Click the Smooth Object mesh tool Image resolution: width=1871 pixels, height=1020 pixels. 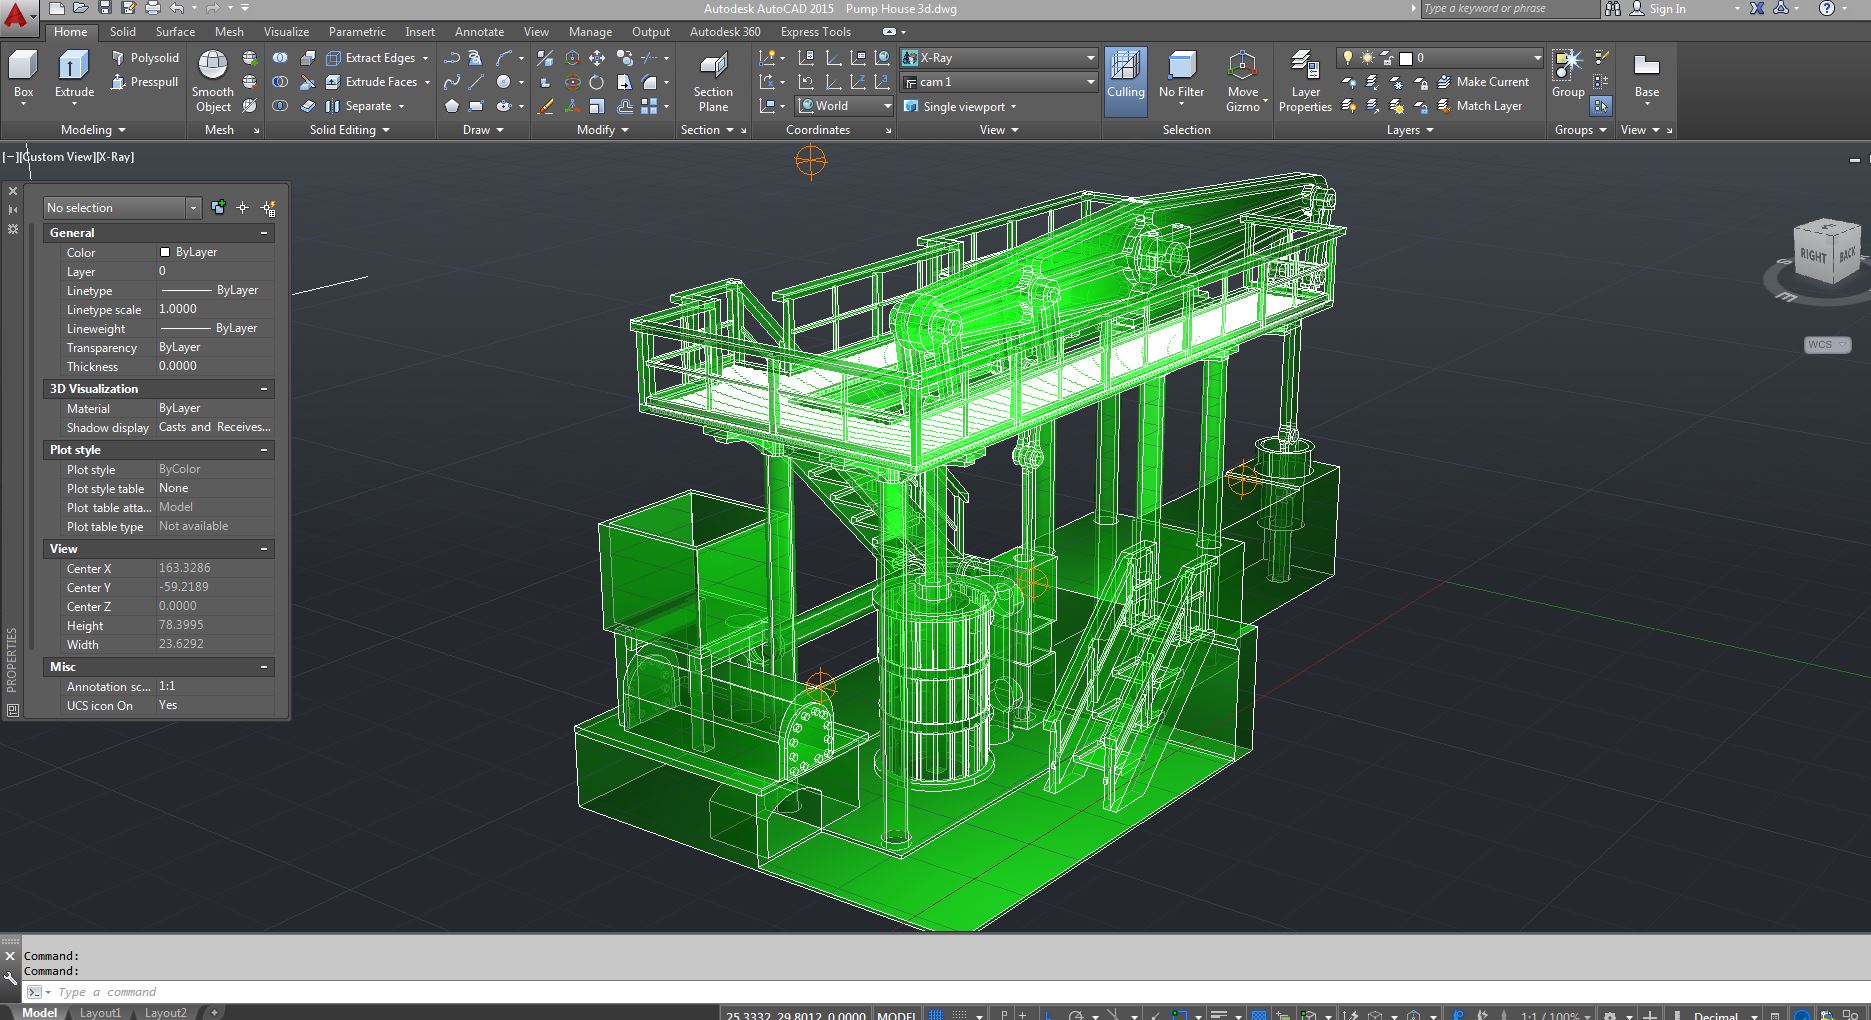coord(212,82)
